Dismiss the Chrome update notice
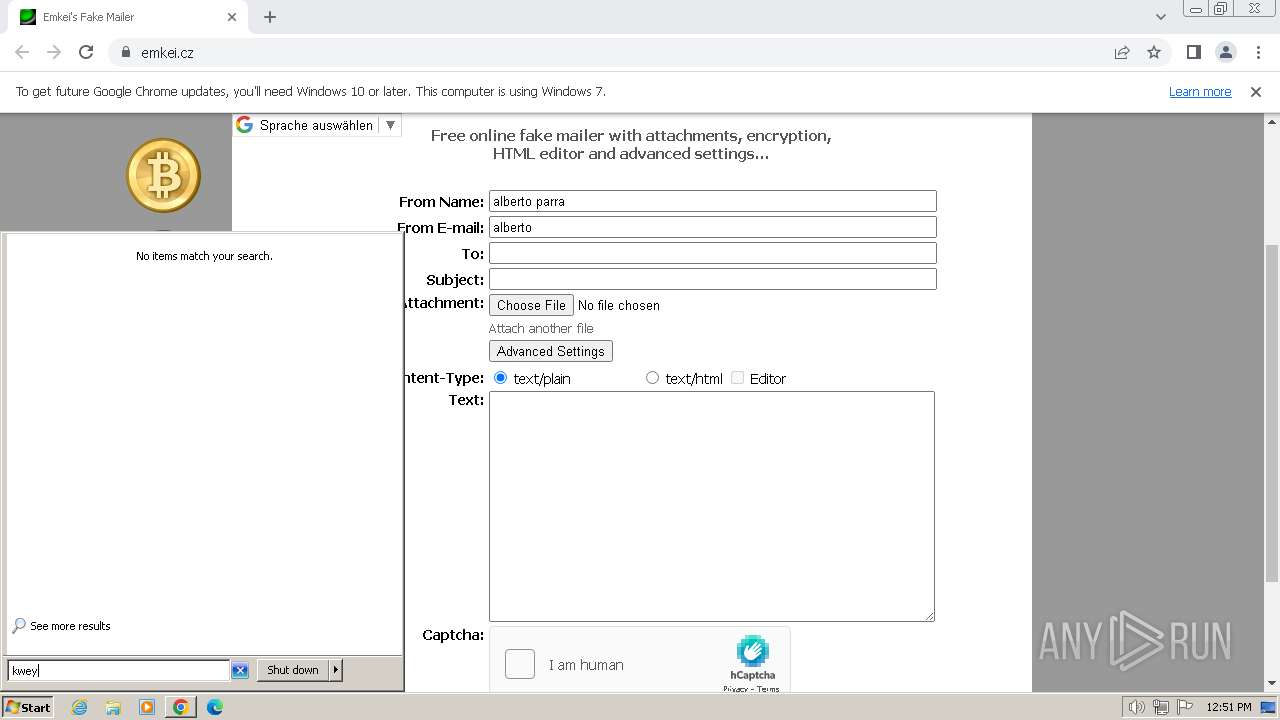The image size is (1280, 720). [1256, 92]
